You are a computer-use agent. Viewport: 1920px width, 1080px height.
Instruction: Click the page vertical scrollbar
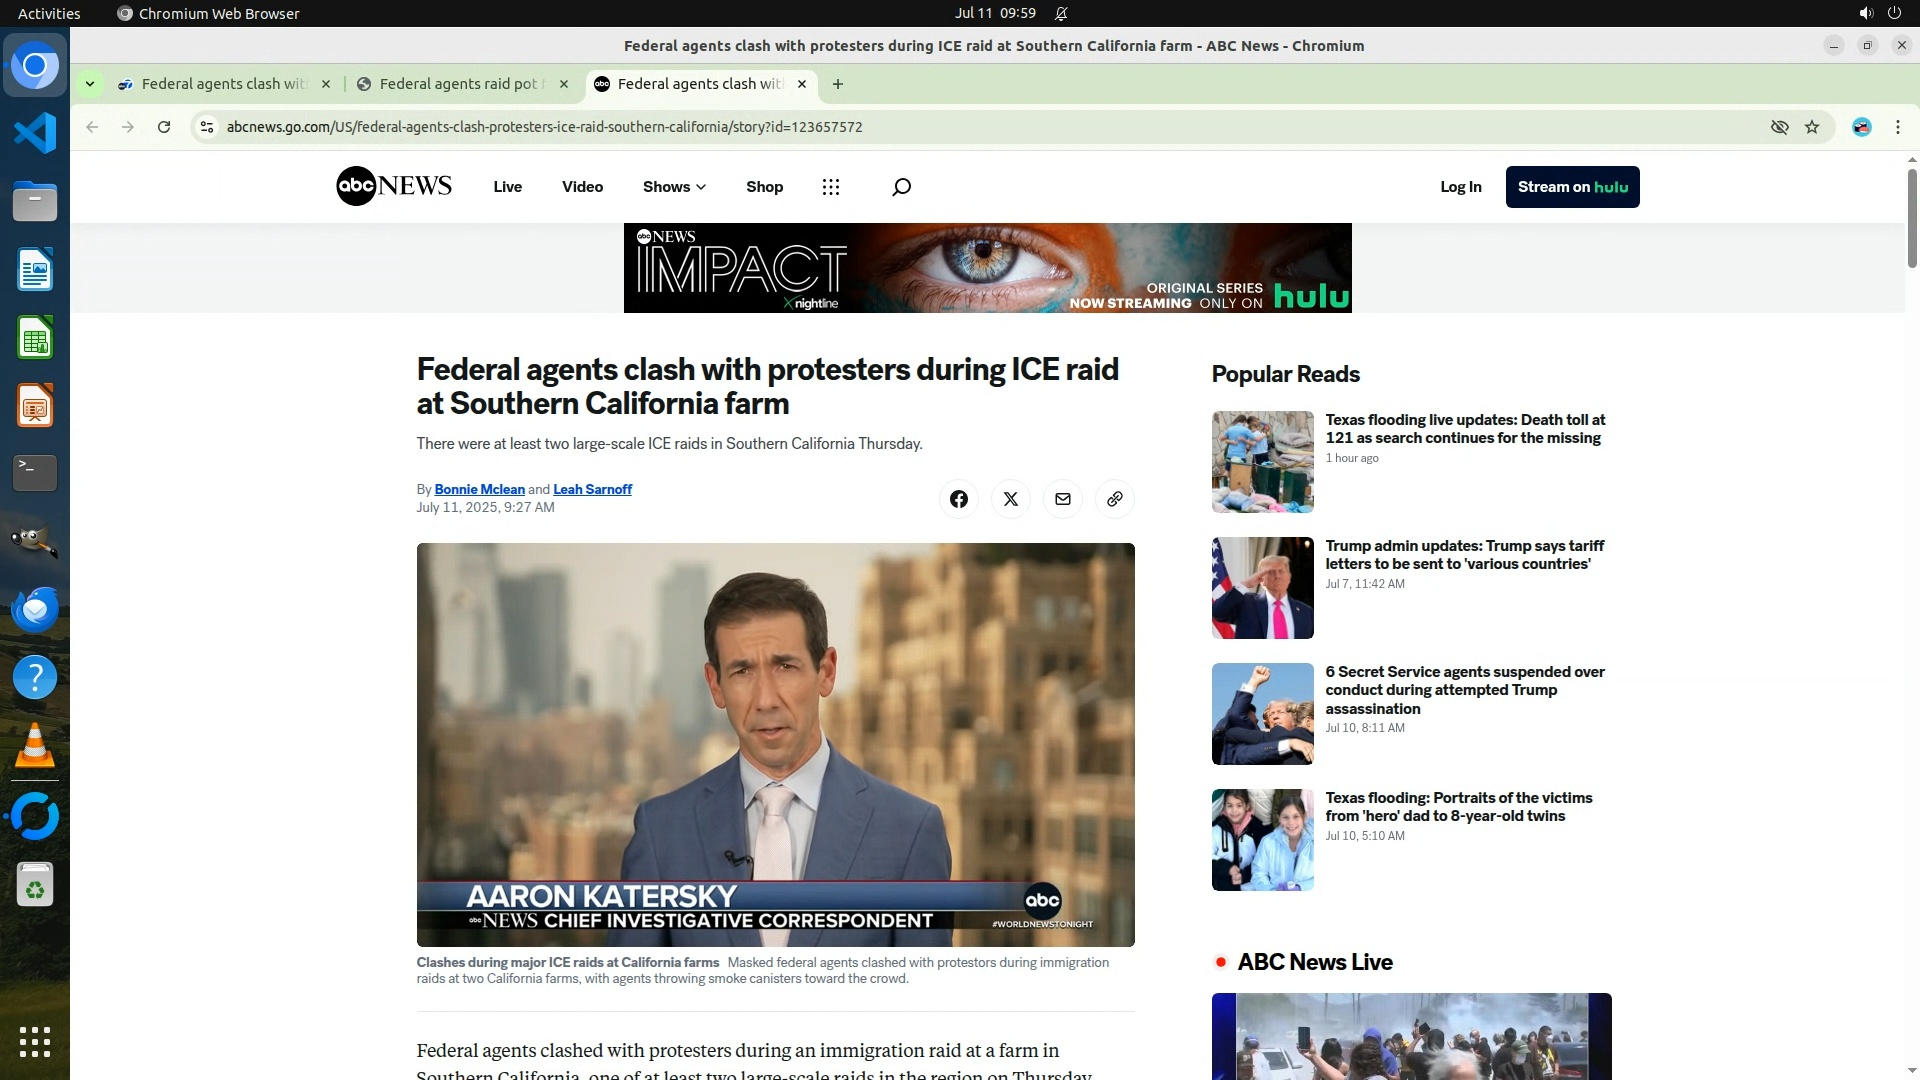click(1911, 218)
